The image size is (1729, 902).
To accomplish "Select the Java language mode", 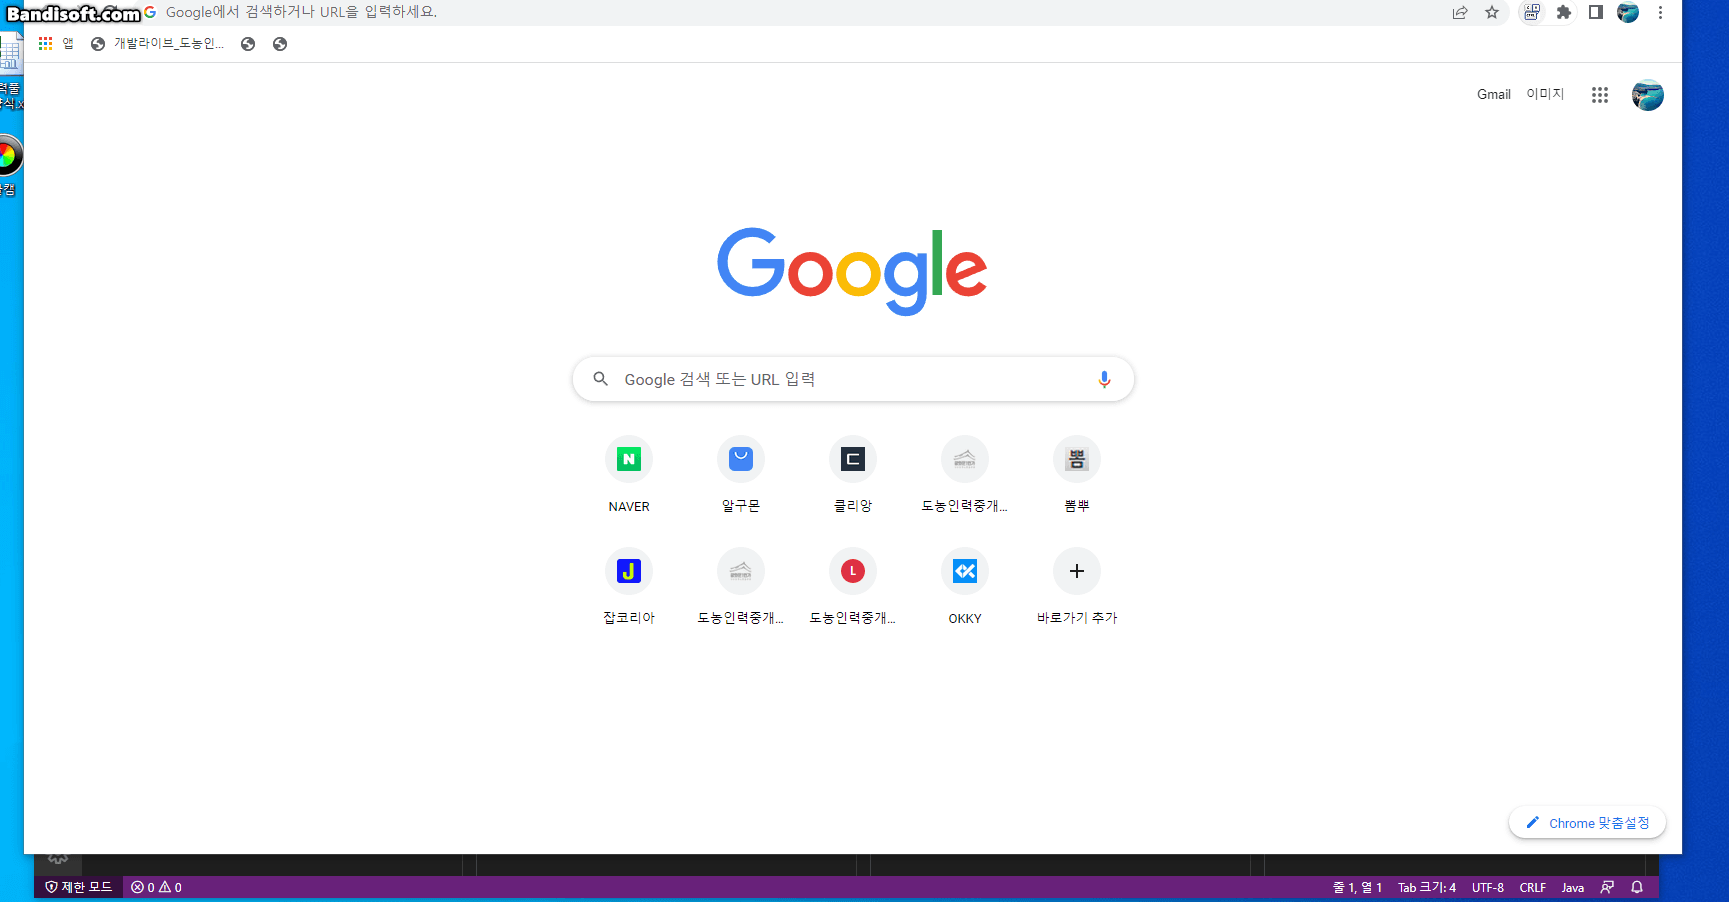I will (x=1573, y=887).
